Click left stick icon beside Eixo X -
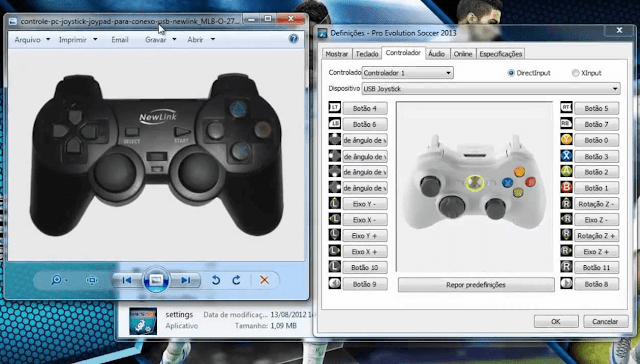 [x=335, y=219]
